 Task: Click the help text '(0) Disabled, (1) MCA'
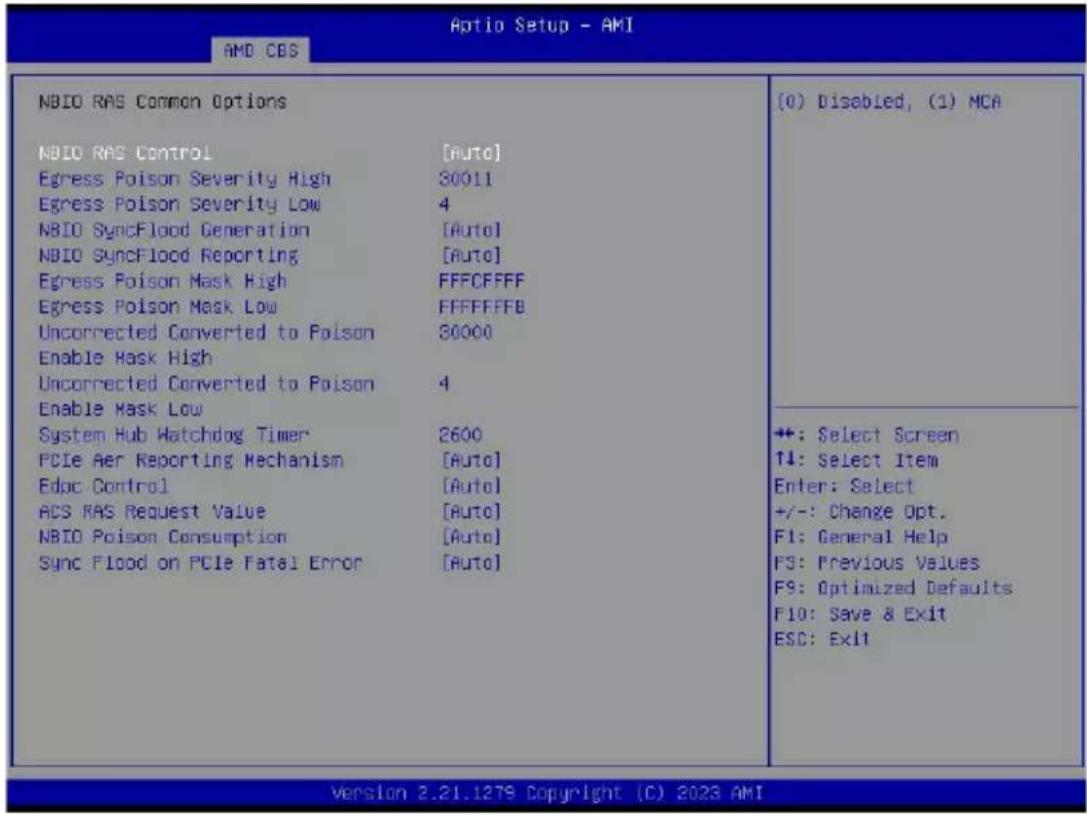point(889,103)
